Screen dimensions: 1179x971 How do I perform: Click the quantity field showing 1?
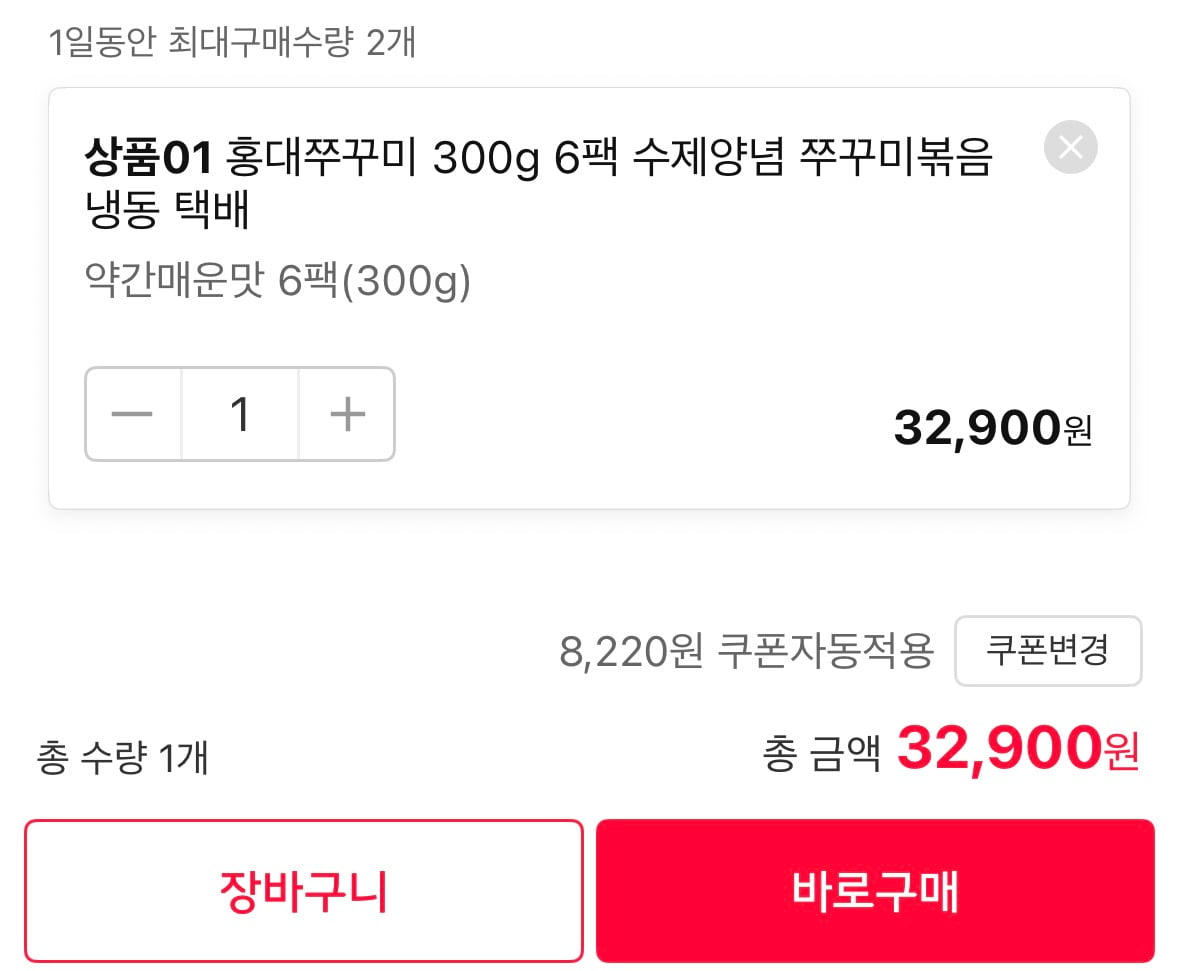pos(240,414)
